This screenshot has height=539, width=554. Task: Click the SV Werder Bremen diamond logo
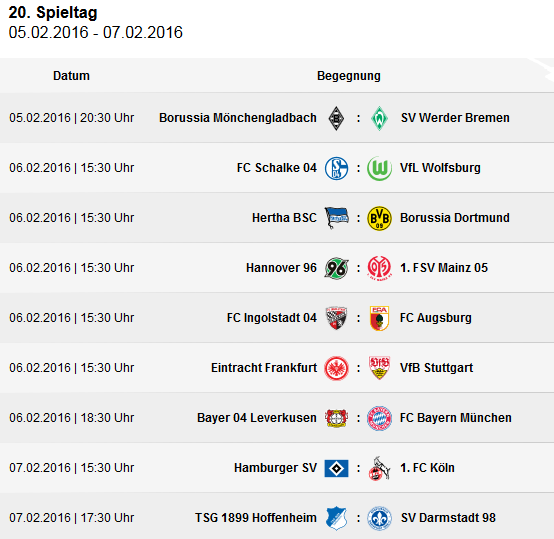[379, 118]
